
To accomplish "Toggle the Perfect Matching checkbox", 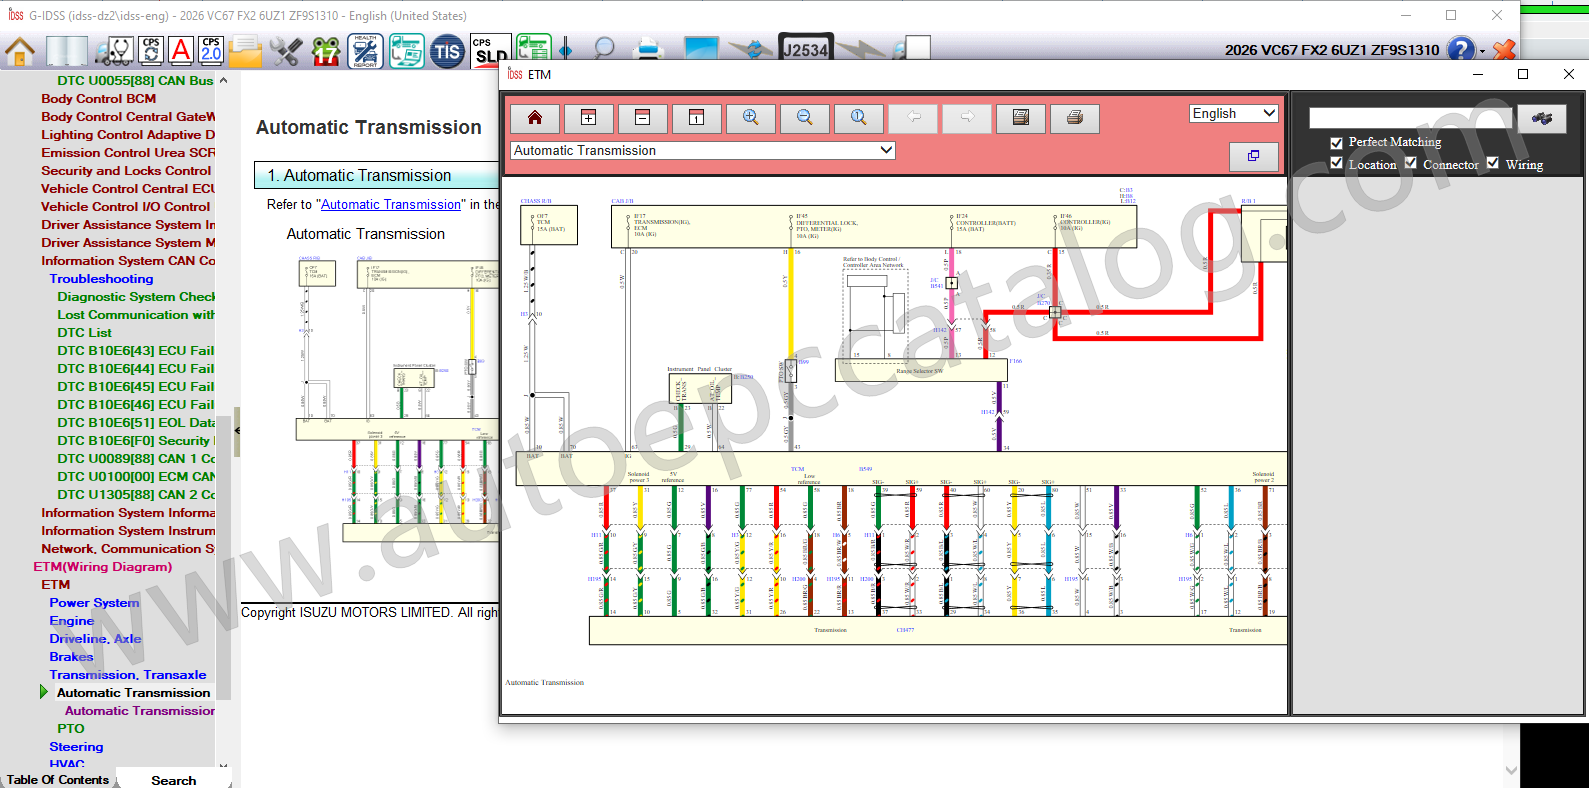I will [x=1336, y=143].
